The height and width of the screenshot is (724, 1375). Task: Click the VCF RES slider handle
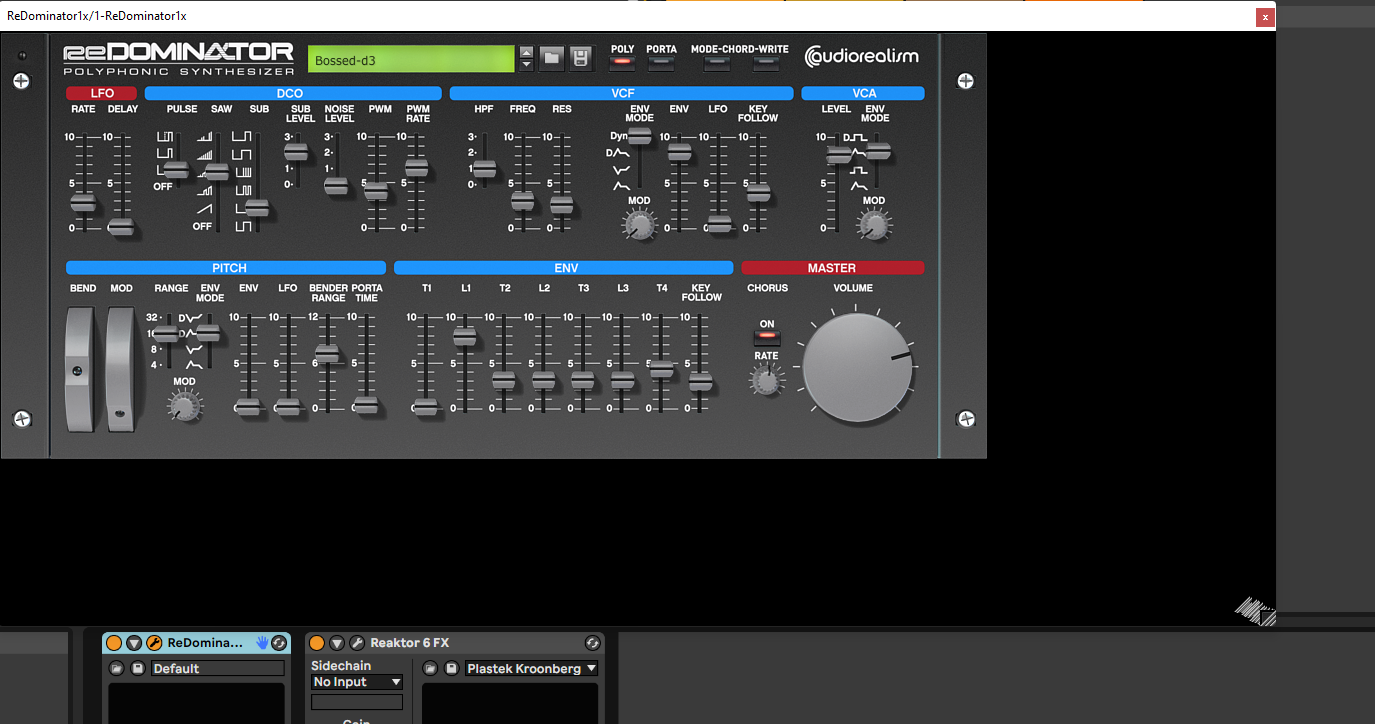click(x=562, y=204)
